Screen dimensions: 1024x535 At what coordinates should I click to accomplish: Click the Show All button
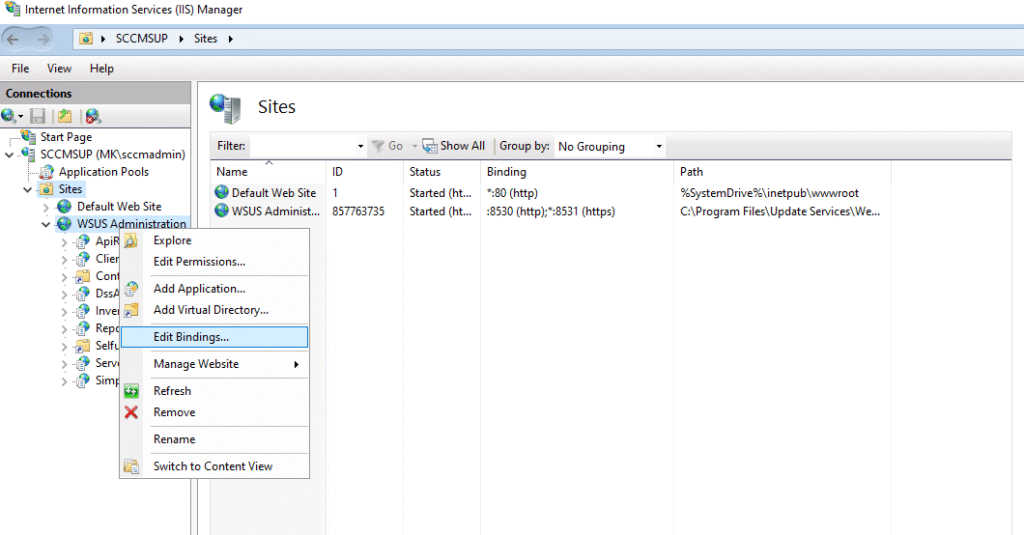[x=454, y=146]
